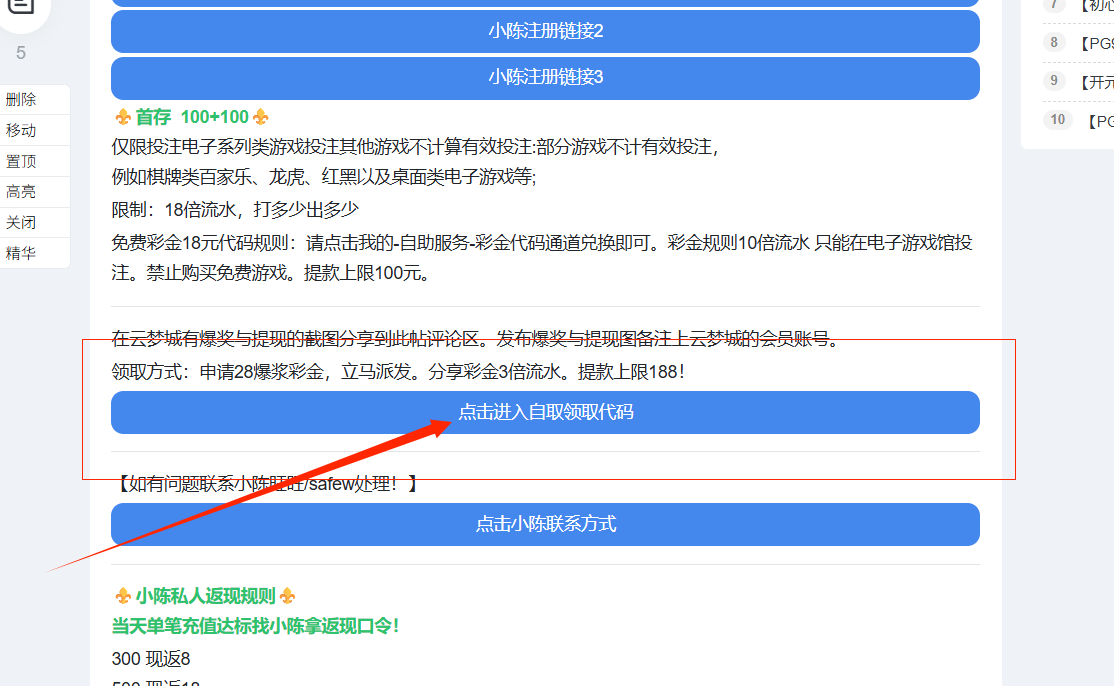Click the fleur-de-lis icon right of 100+100
Viewport: 1114px width, 686px height.
pyautogui.click(x=261, y=117)
